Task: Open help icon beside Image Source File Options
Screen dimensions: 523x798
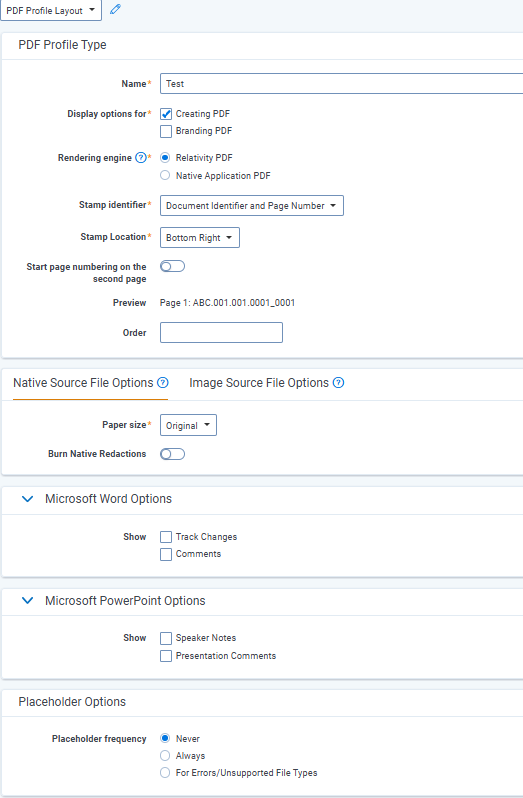Action: pos(338,383)
